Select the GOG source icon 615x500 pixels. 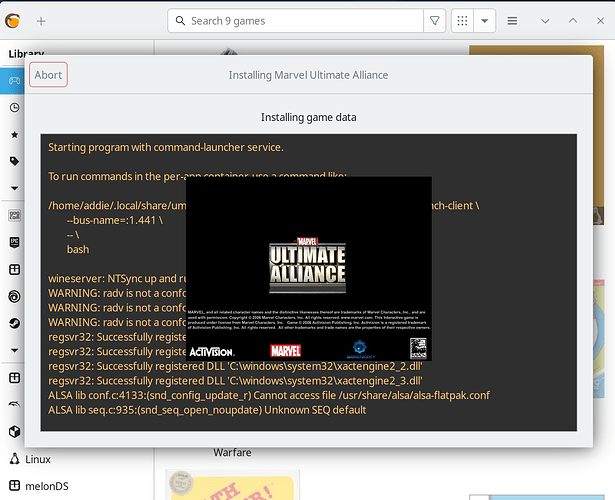pyautogui.click(x=15, y=215)
